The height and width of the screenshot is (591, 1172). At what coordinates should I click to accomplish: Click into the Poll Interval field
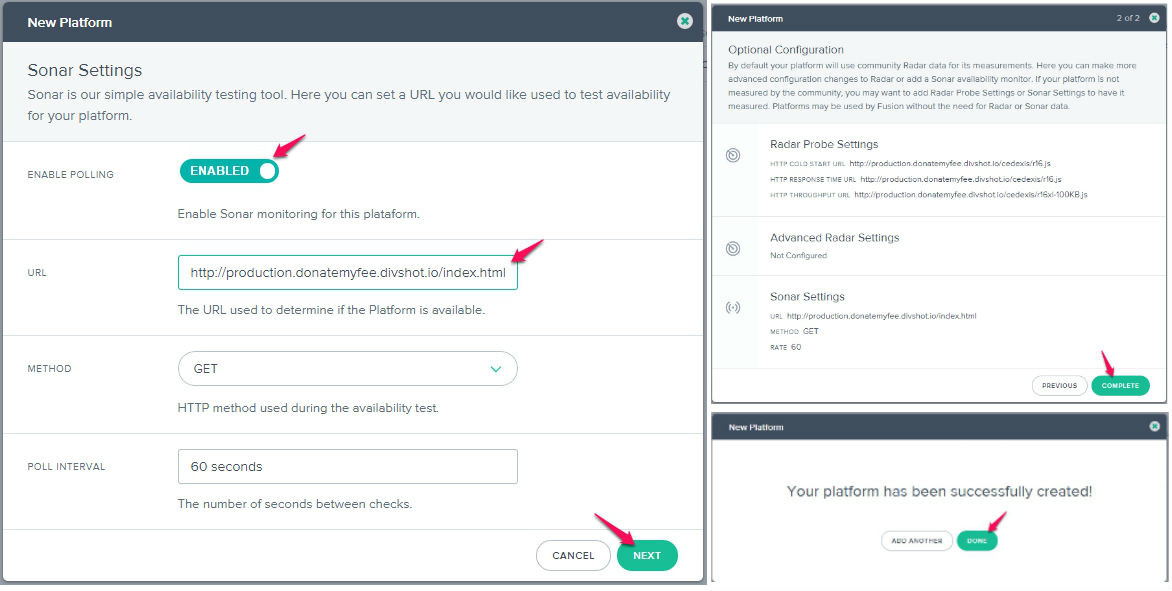[x=347, y=467]
